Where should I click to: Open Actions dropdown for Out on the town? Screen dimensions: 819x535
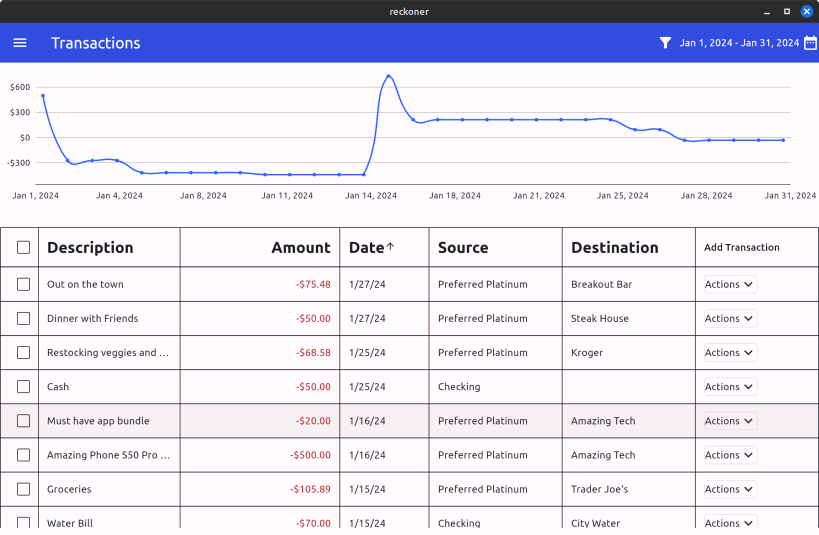point(730,284)
